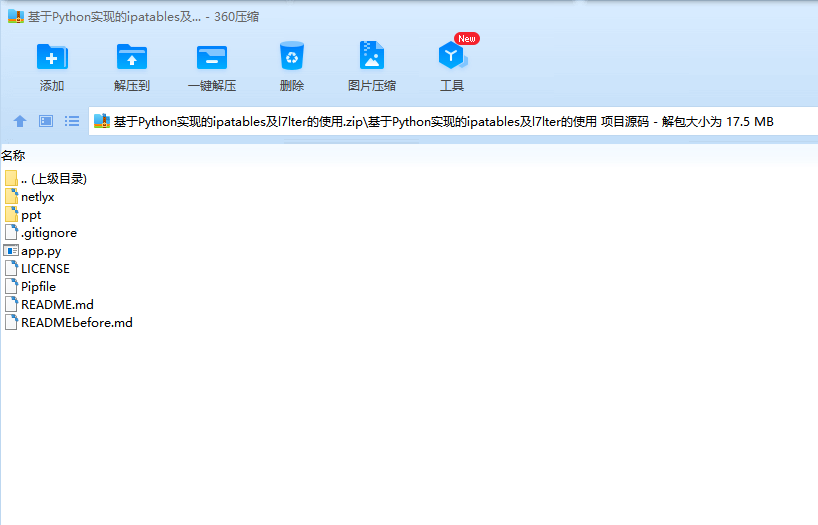This screenshot has width=818, height=525.
Task: Select the netlyx folder icon
Action: click(x=11, y=197)
